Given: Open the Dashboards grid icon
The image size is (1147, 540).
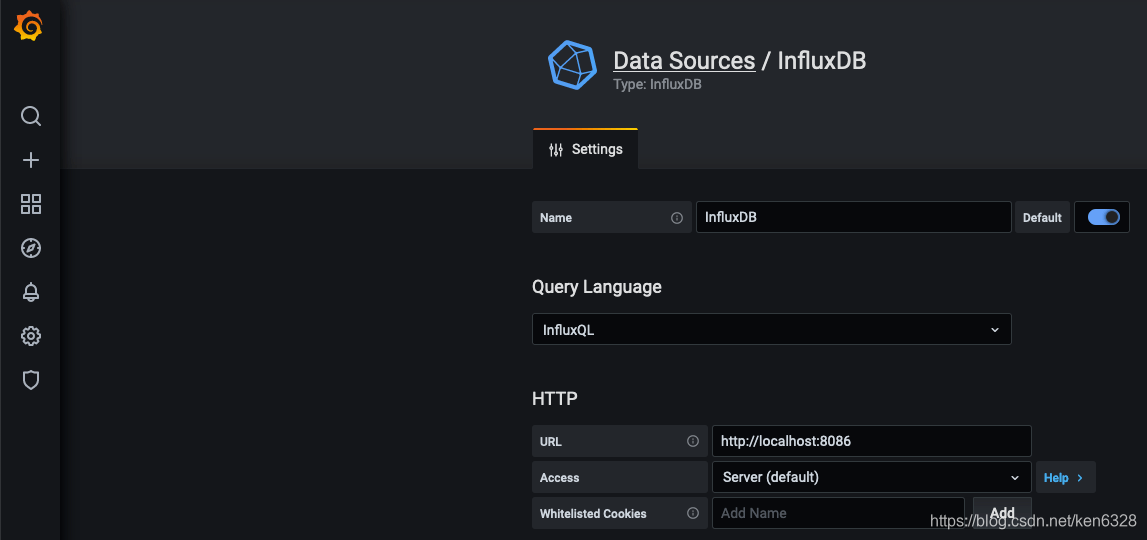Looking at the screenshot, I should click(31, 204).
